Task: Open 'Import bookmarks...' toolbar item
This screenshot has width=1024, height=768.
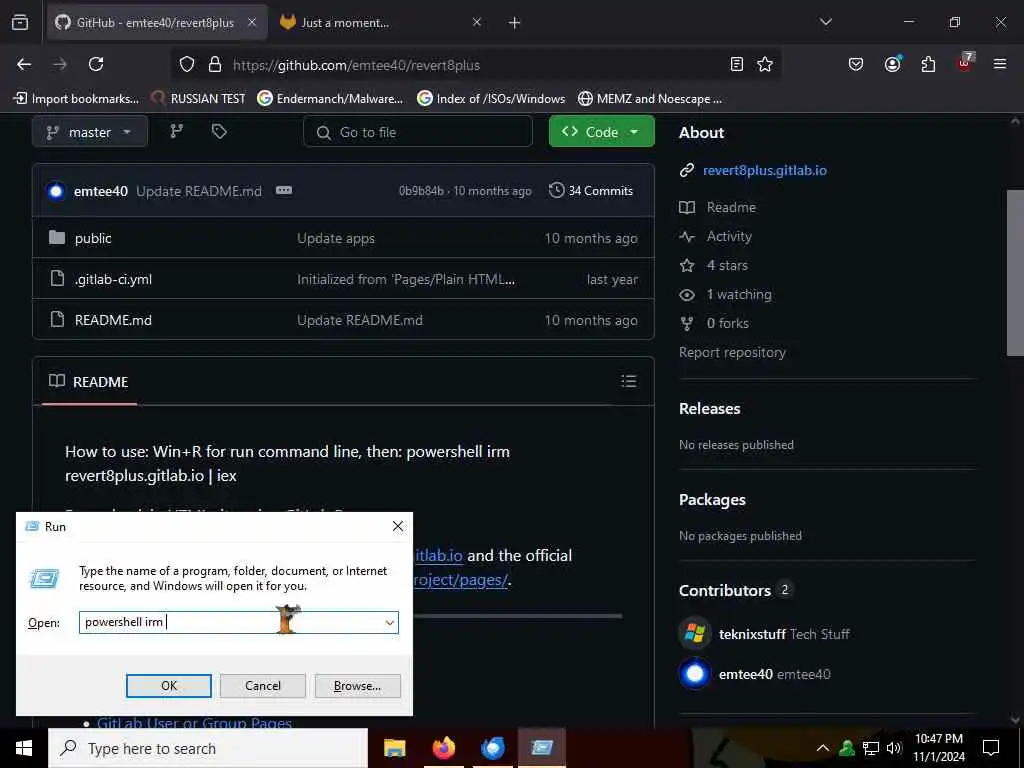Action: (x=76, y=99)
